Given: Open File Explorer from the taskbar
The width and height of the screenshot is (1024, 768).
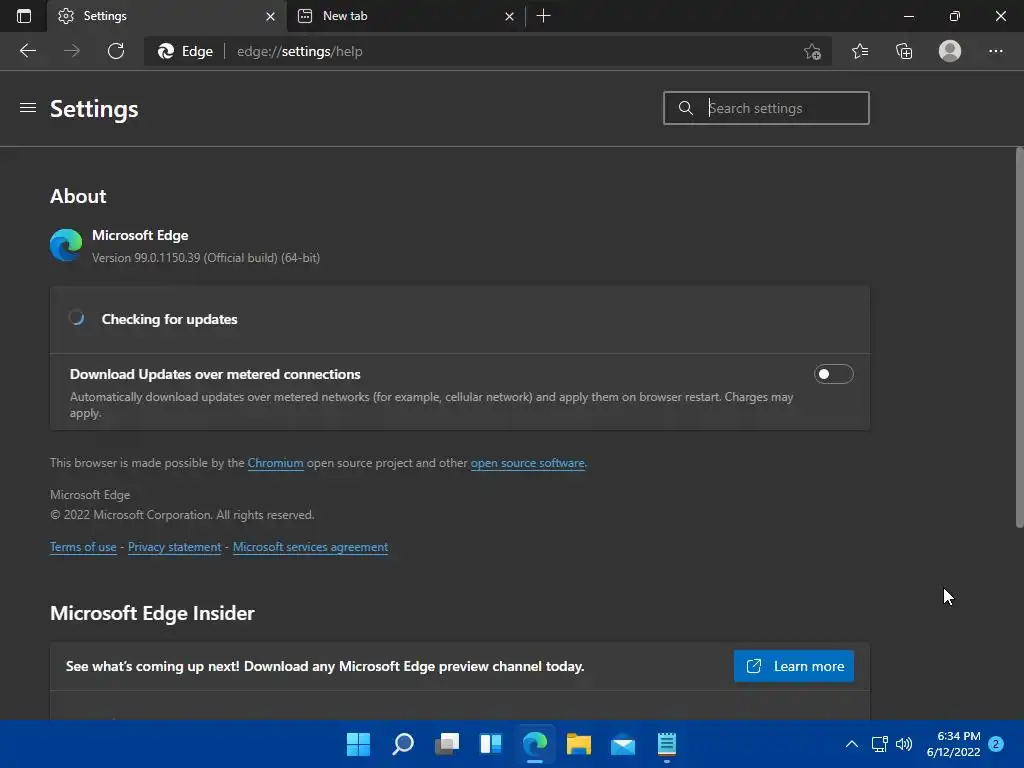Looking at the screenshot, I should click(579, 744).
